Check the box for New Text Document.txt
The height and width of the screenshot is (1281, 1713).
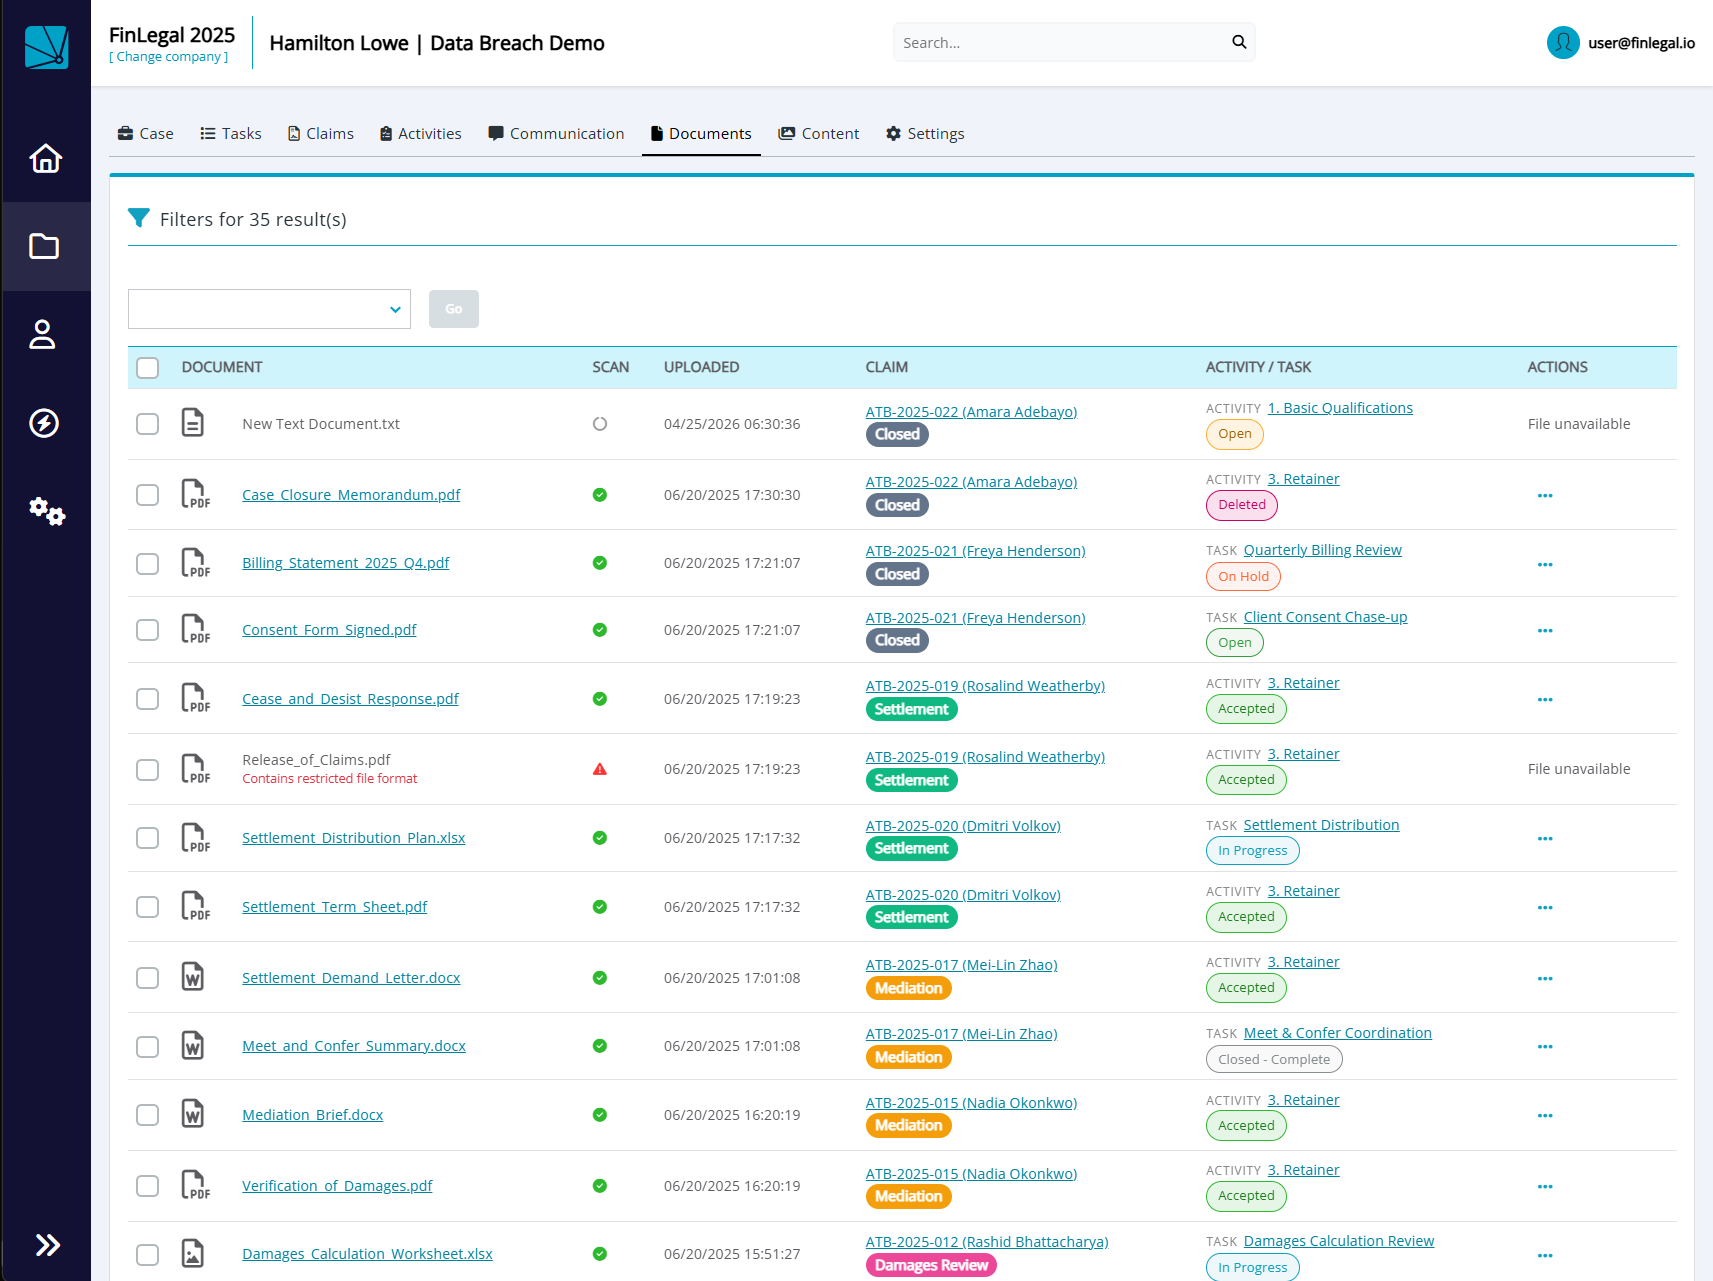pos(148,424)
